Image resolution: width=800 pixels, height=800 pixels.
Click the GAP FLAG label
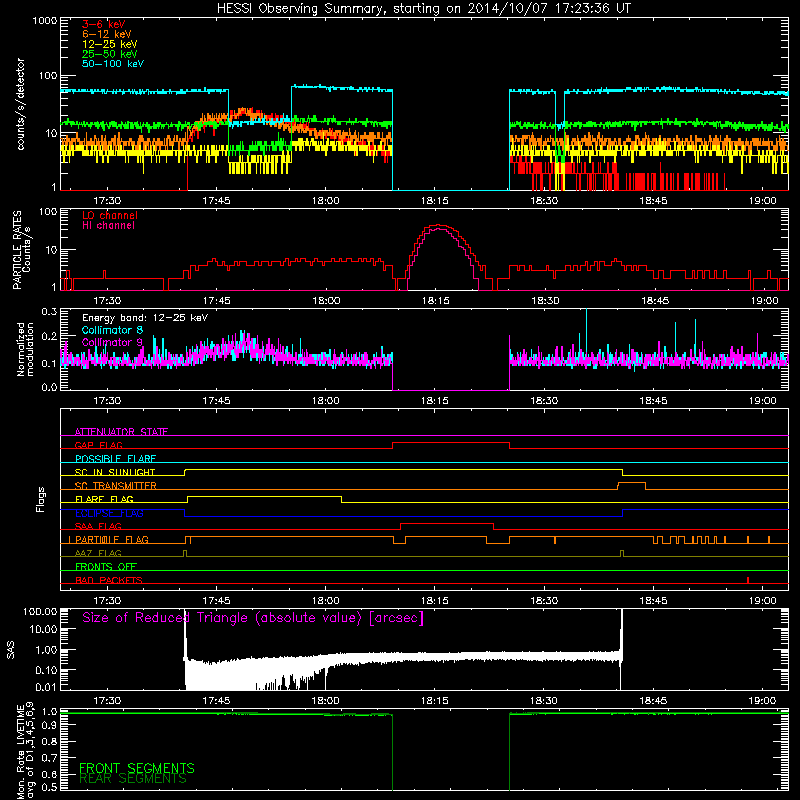(98, 445)
